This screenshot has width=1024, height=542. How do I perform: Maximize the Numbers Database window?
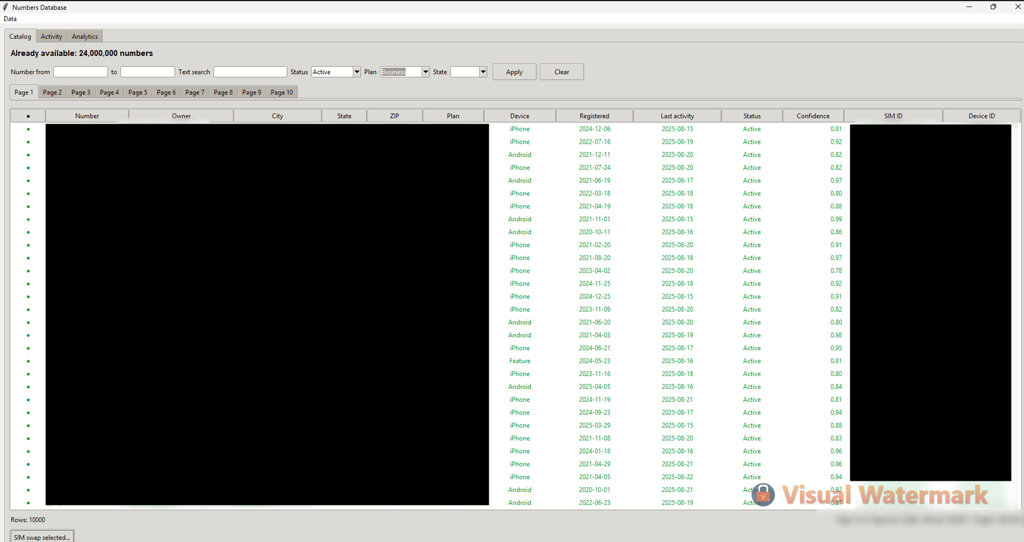pos(993,7)
